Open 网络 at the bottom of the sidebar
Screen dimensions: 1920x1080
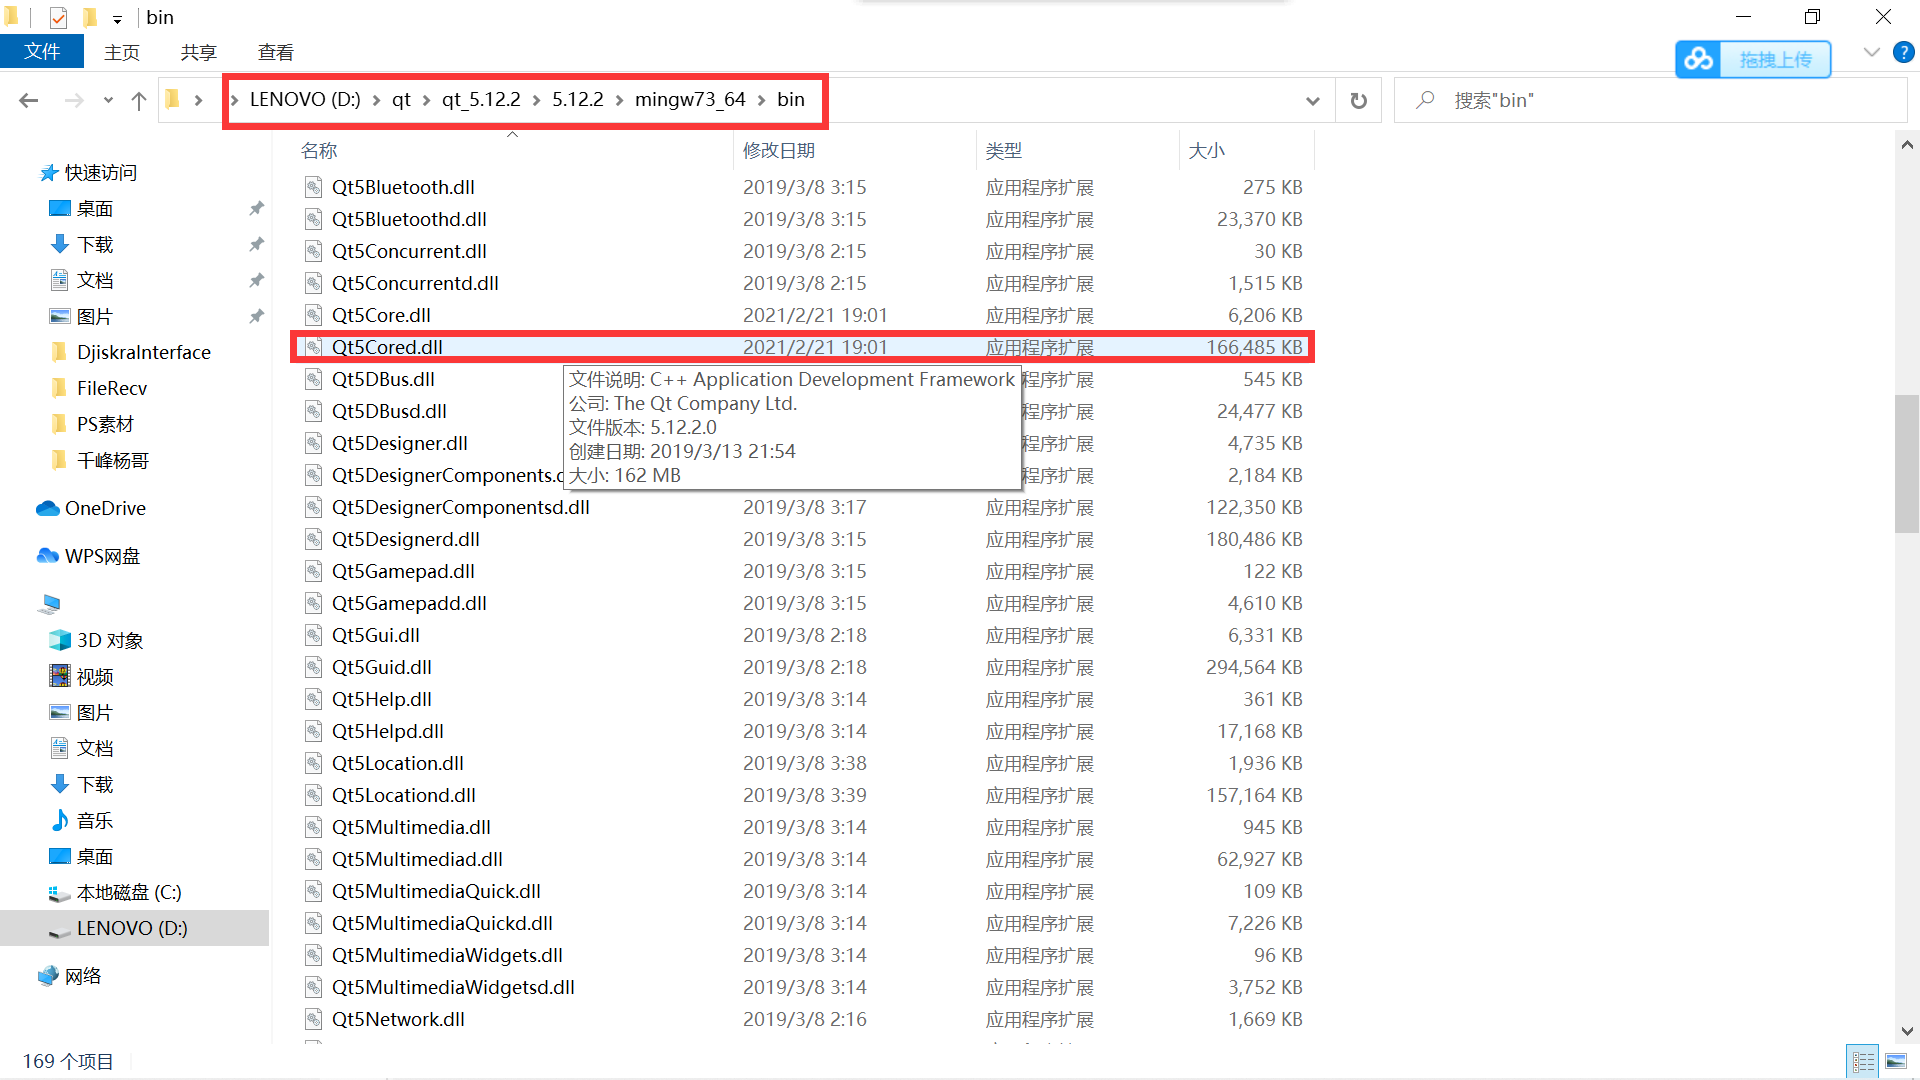[x=82, y=976]
